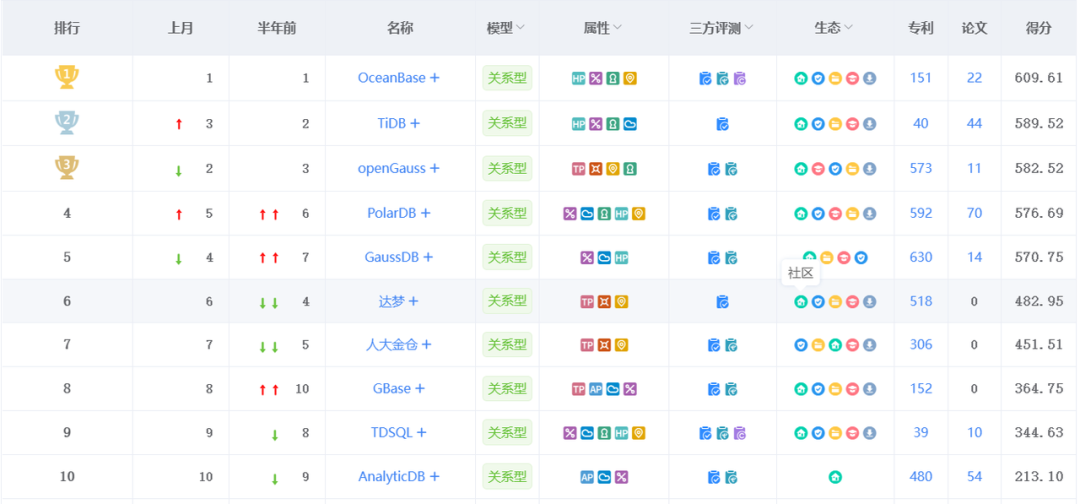Viewport: 1080px width, 504px height.
Task: Click the green community home icon in 达梦 row
Action: point(800,302)
